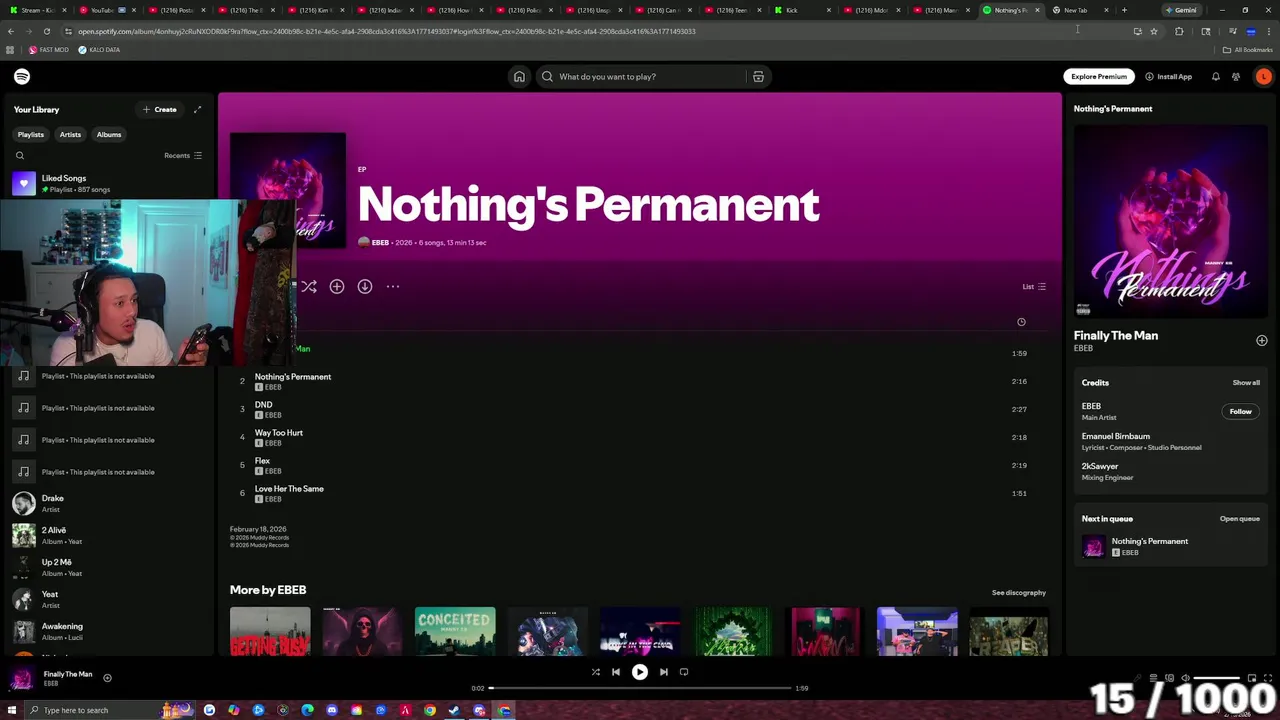This screenshot has height=720, width=1280.
Task: Reload the page in browser
Action: pos(46,31)
